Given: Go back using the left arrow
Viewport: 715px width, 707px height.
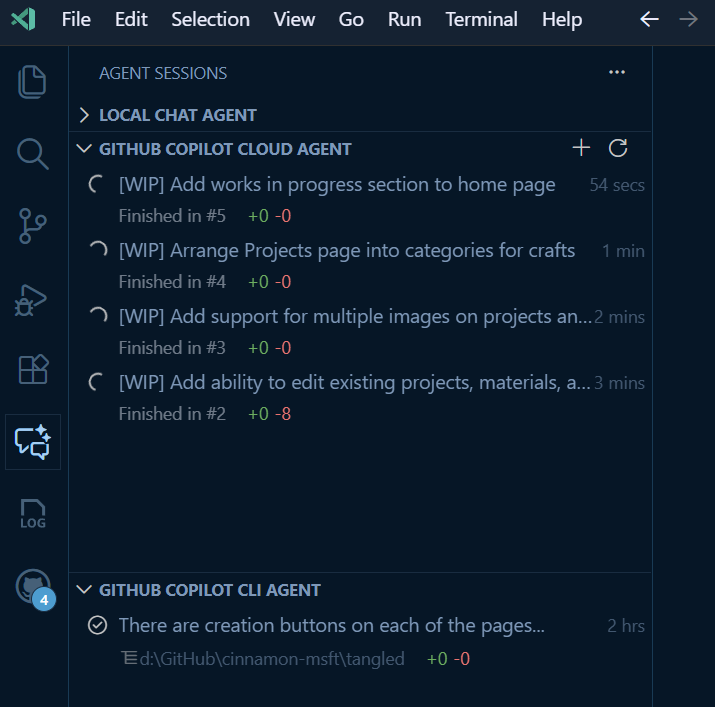Looking at the screenshot, I should 649,19.
